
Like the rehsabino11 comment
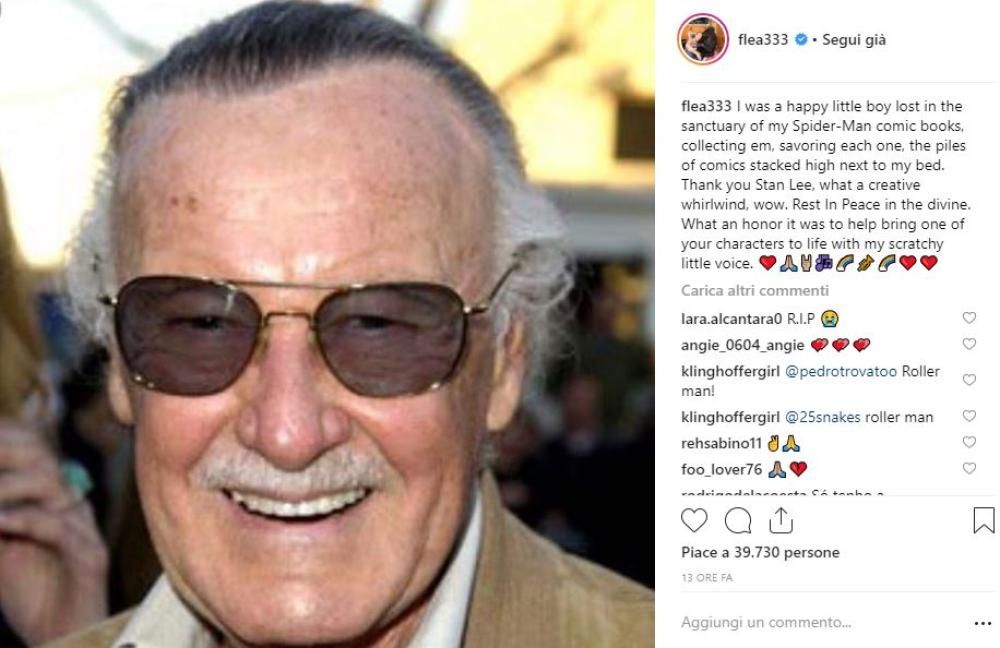tap(968, 442)
